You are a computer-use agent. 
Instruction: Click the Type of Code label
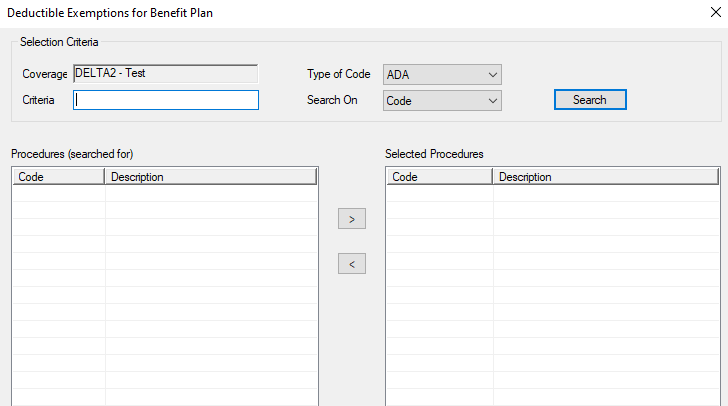point(338,75)
